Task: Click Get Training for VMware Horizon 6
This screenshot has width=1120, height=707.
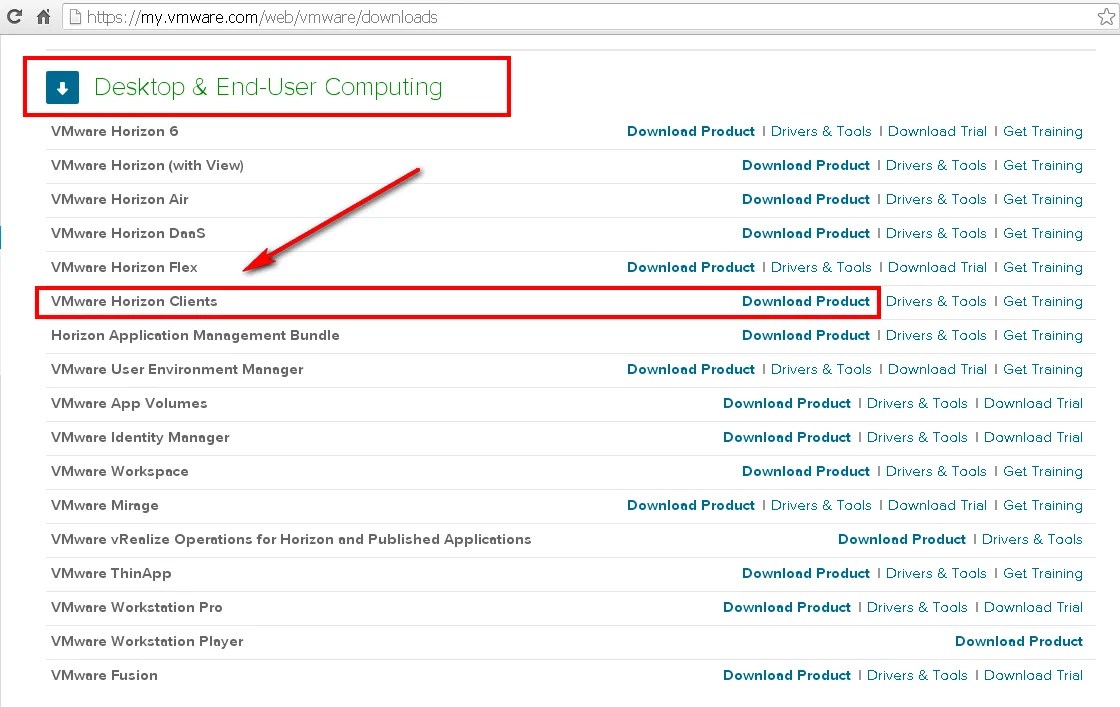Action: click(x=1043, y=131)
